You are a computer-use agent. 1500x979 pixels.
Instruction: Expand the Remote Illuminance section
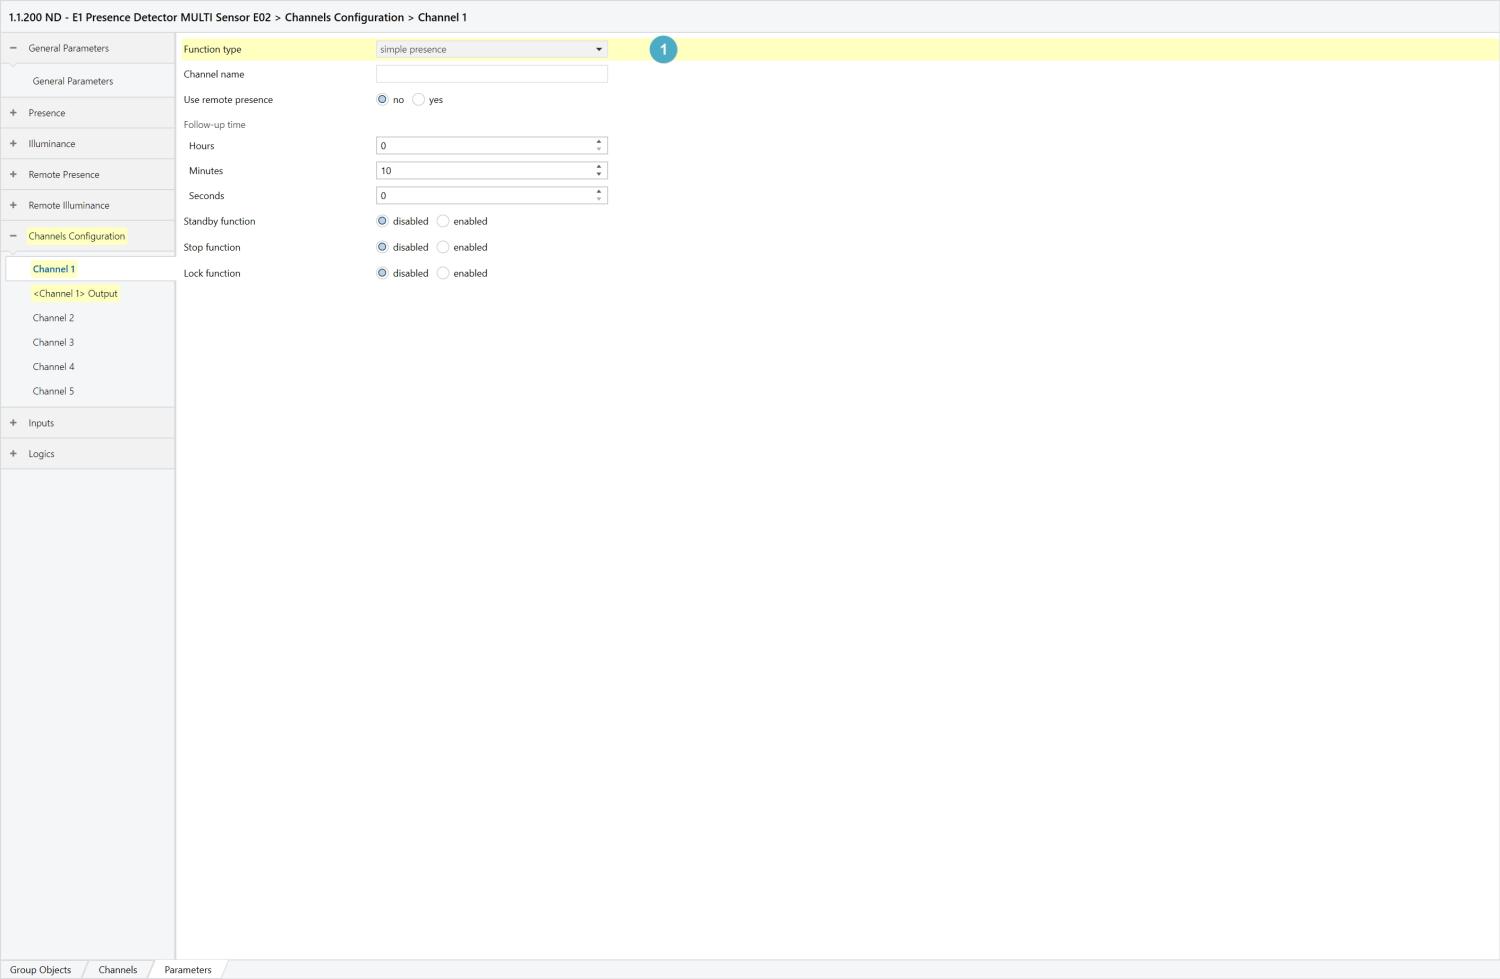(x=13, y=205)
